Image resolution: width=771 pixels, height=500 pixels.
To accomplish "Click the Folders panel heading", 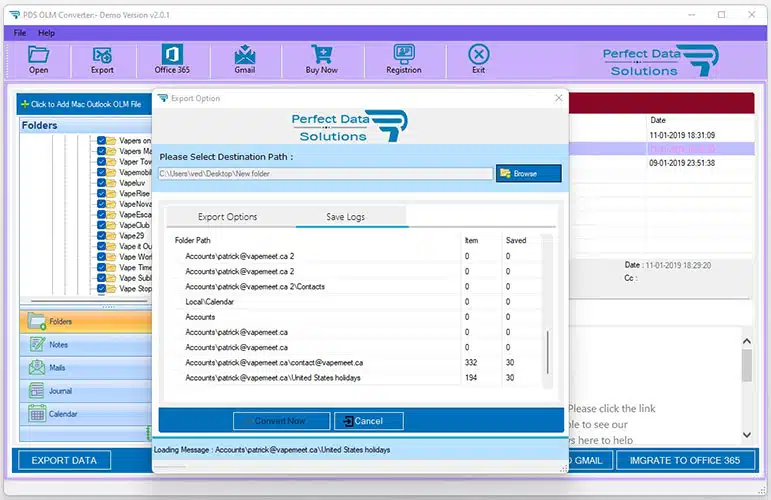I will tap(39, 125).
